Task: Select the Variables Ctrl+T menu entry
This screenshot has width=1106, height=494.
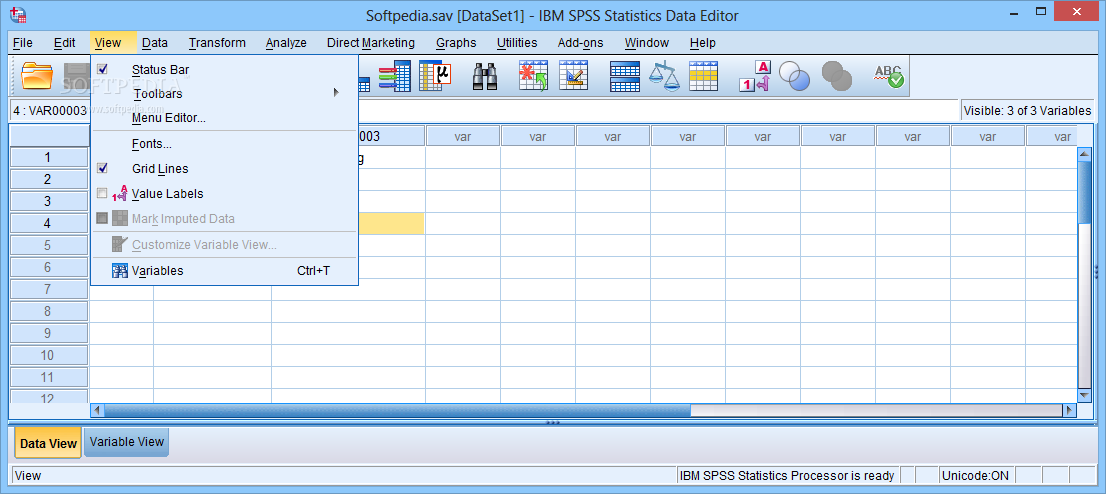Action: [224, 270]
